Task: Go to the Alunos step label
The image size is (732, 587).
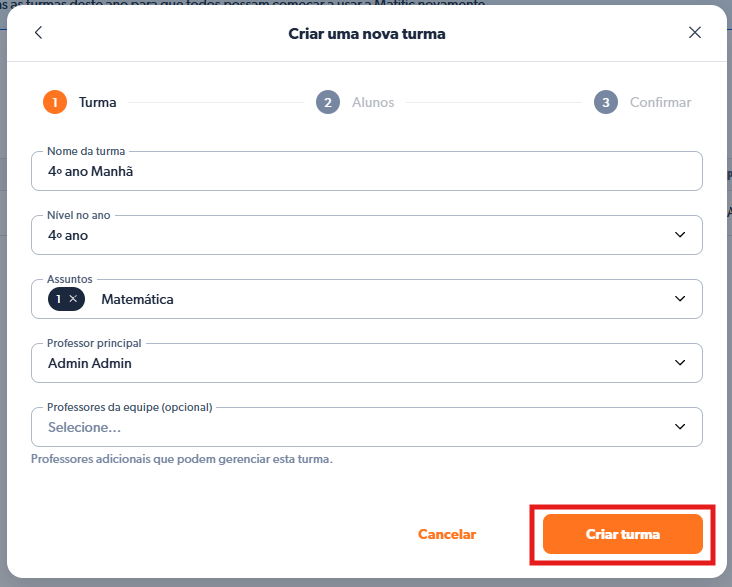Action: point(373,102)
